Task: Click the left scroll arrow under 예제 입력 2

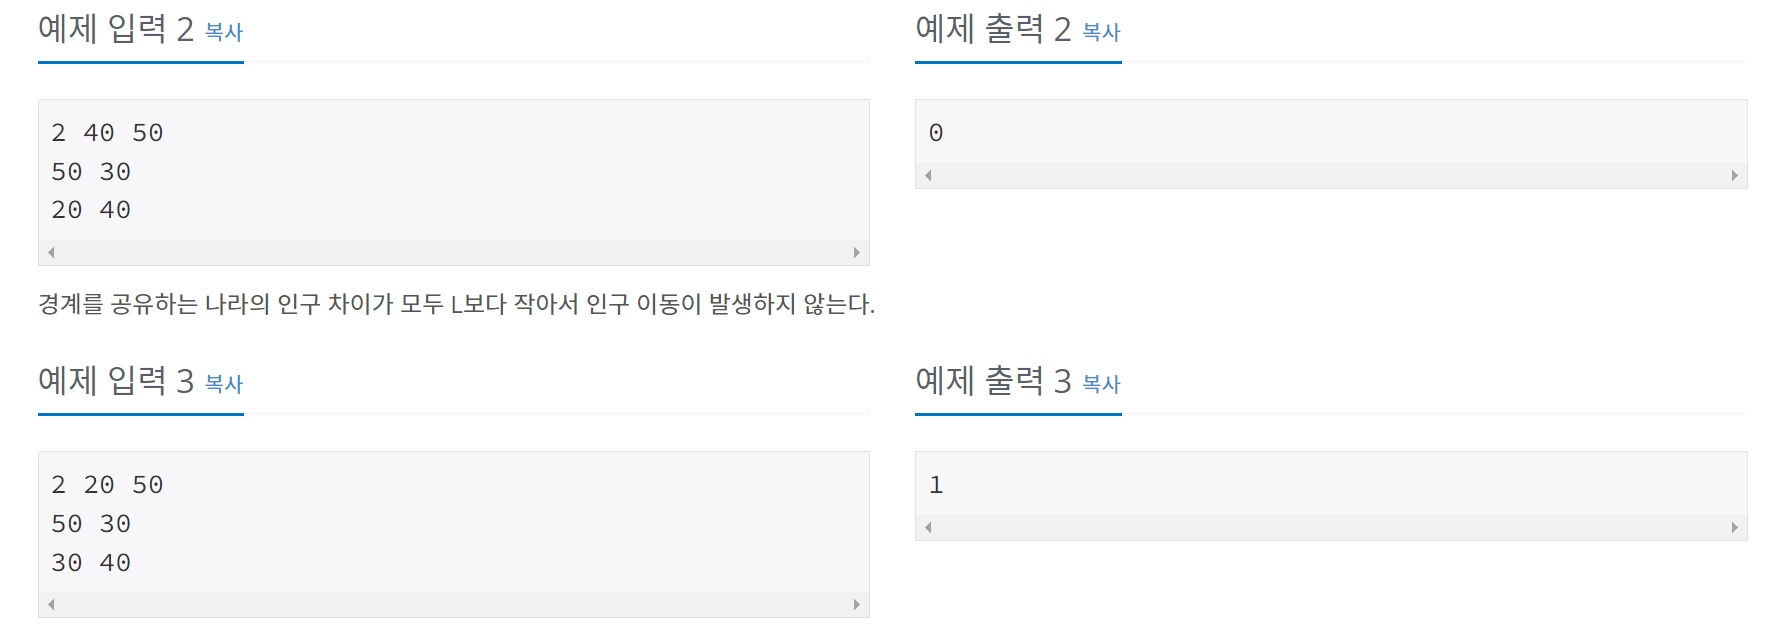Action: click(50, 252)
